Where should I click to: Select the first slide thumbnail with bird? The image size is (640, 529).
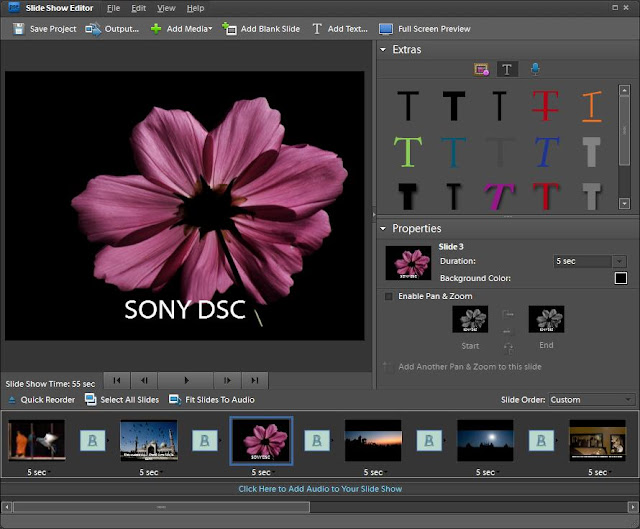pyautogui.click(x=37, y=440)
